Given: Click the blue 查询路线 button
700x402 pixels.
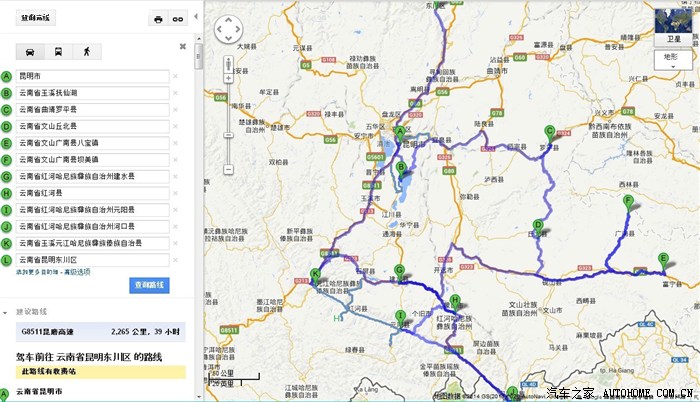Looking at the screenshot, I should [x=151, y=285].
